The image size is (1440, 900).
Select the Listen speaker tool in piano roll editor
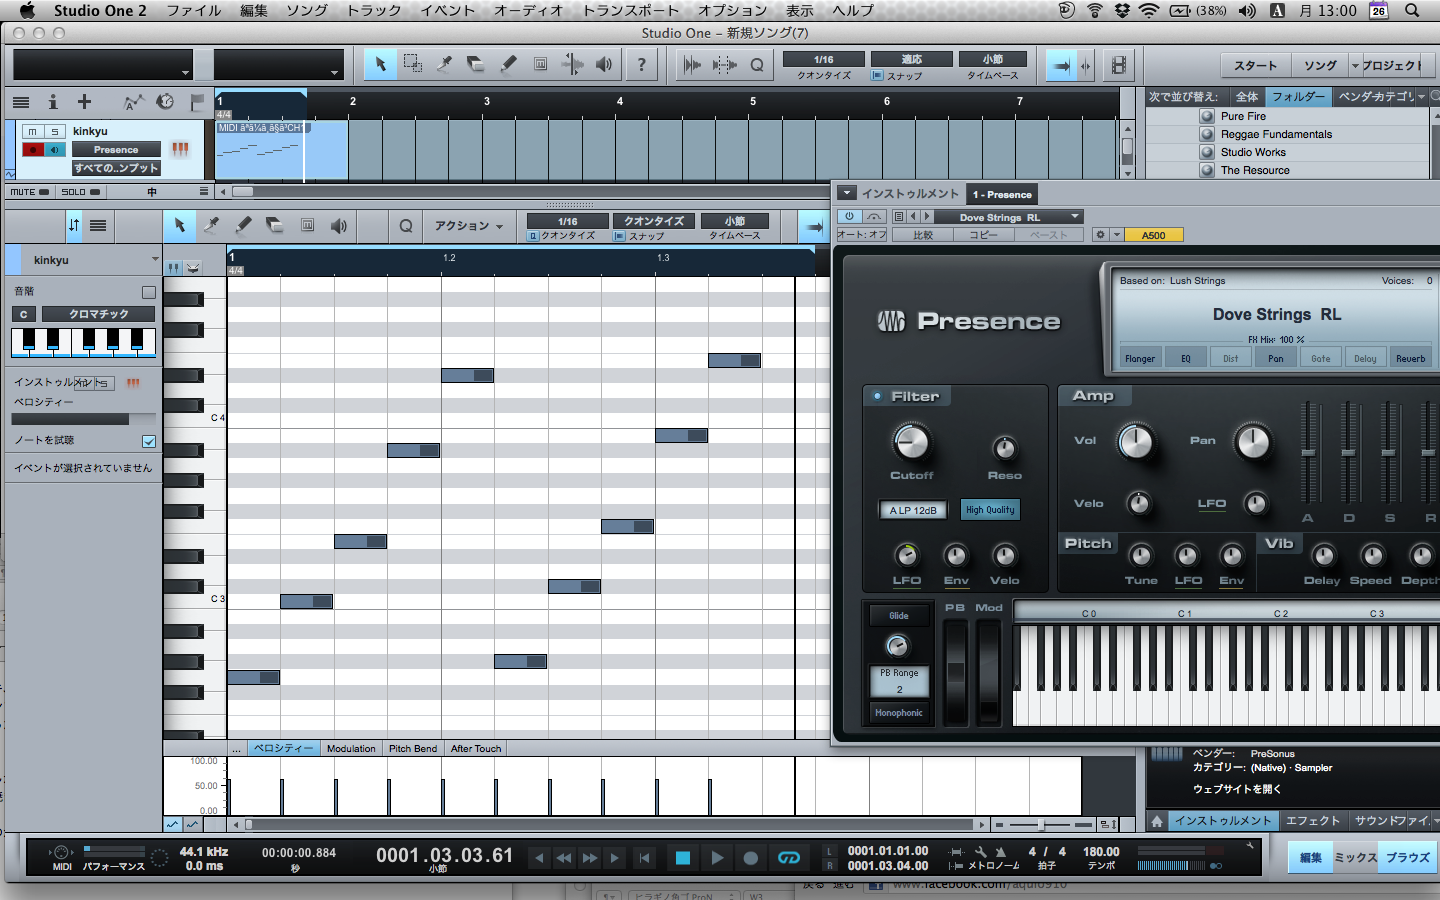coord(339,226)
